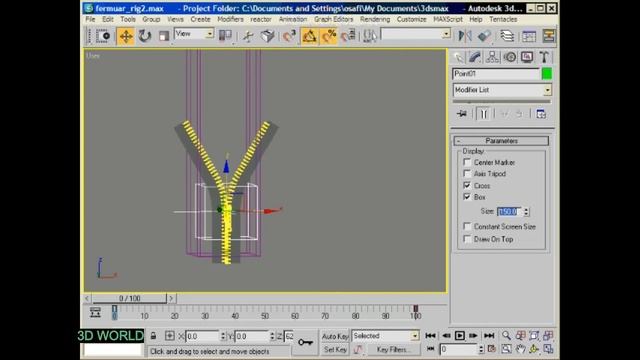The image size is (640, 360).
Task: Open the Rendering menu
Action: (375, 19)
